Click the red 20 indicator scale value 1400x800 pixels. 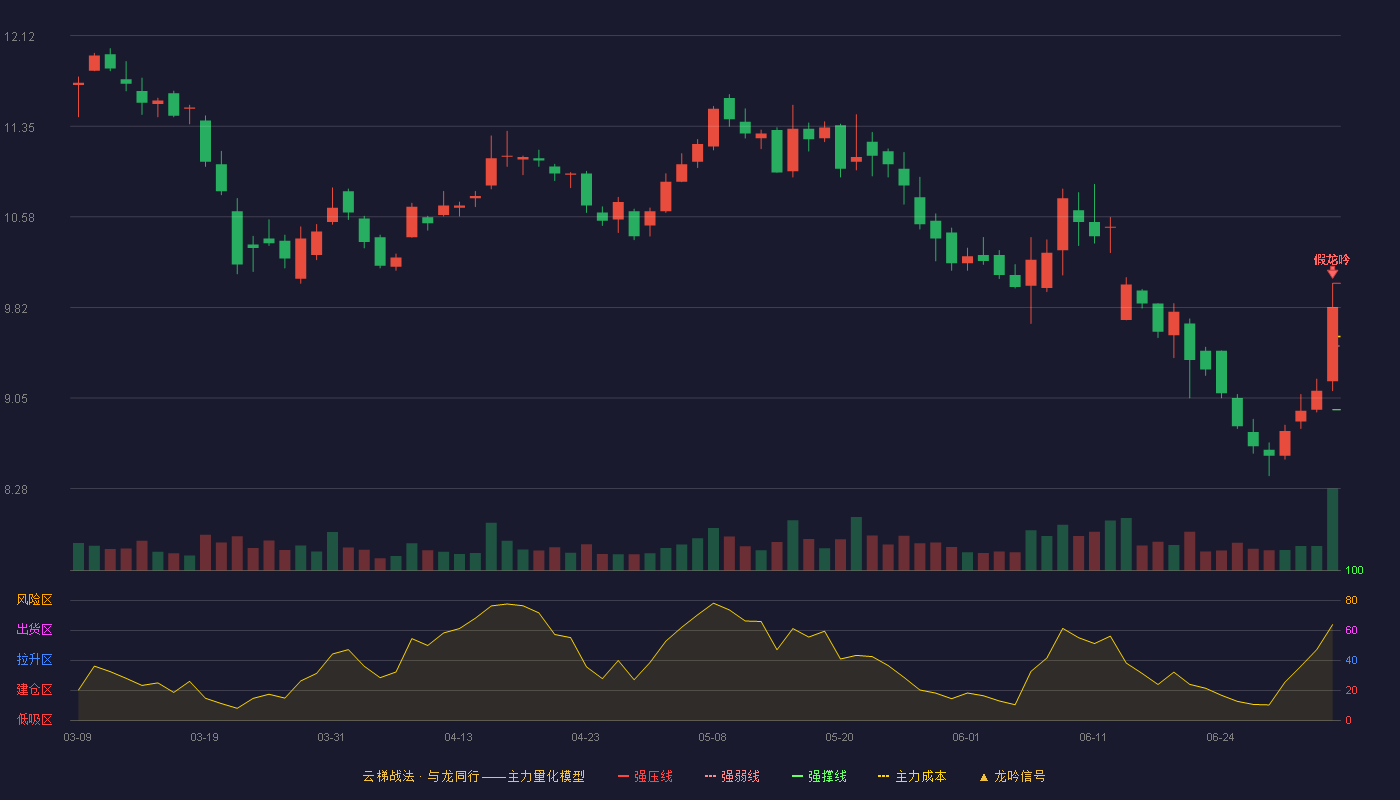pos(1351,690)
